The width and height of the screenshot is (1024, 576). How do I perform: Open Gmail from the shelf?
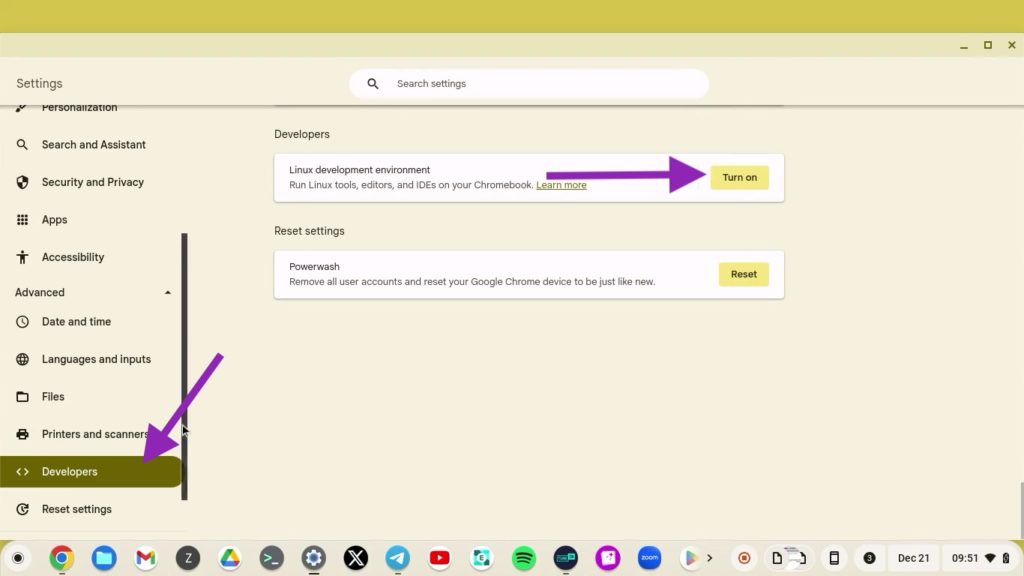coord(146,558)
